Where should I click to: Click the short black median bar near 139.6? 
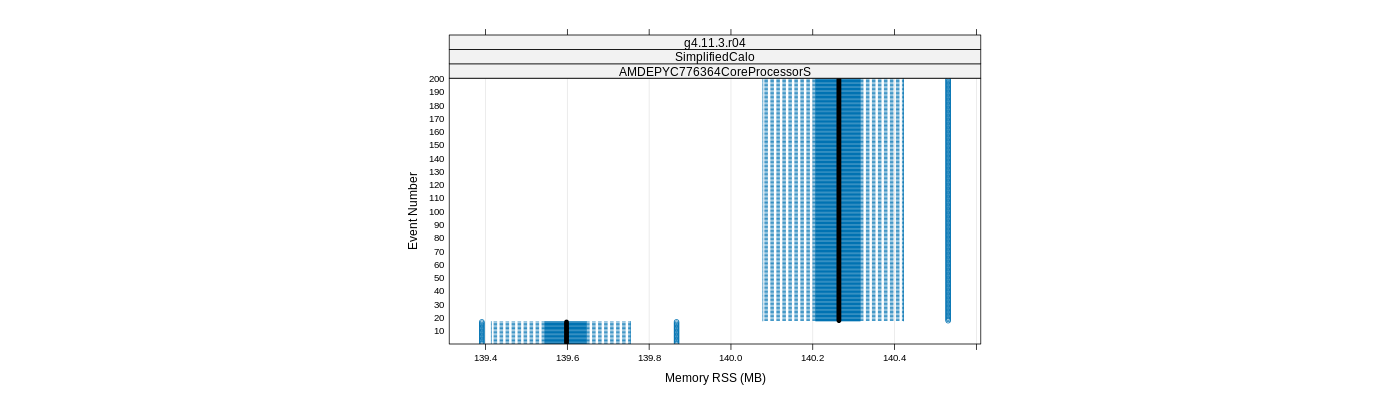tap(566, 332)
